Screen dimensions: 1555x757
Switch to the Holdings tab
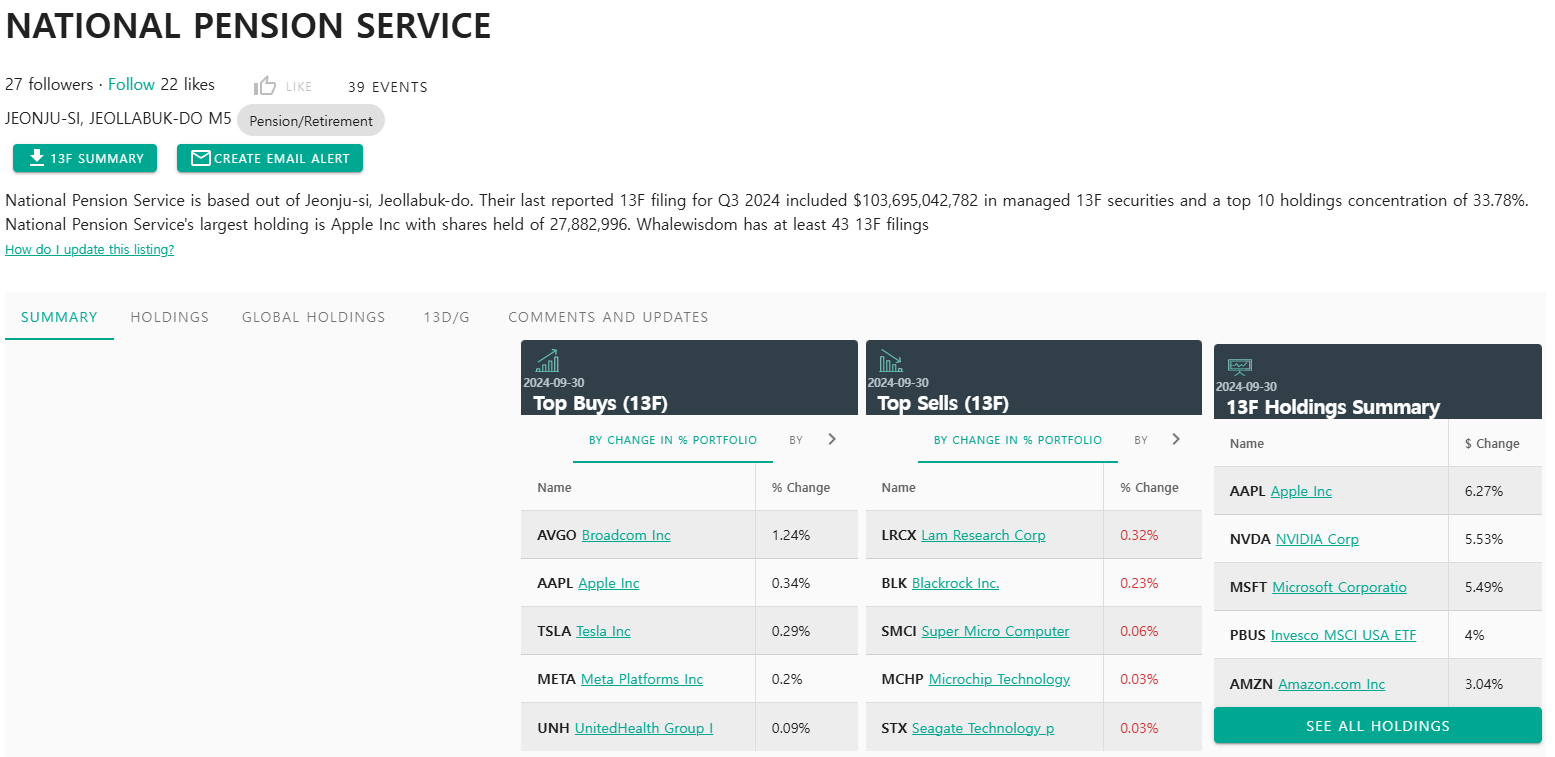(170, 317)
